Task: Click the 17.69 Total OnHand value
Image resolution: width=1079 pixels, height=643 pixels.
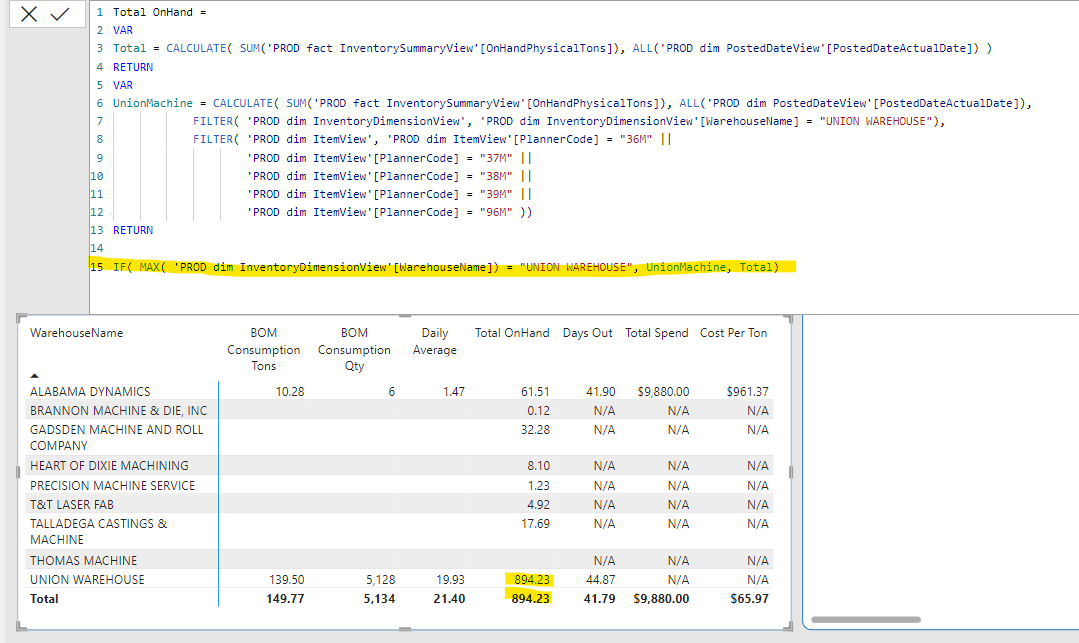Action: coord(535,525)
